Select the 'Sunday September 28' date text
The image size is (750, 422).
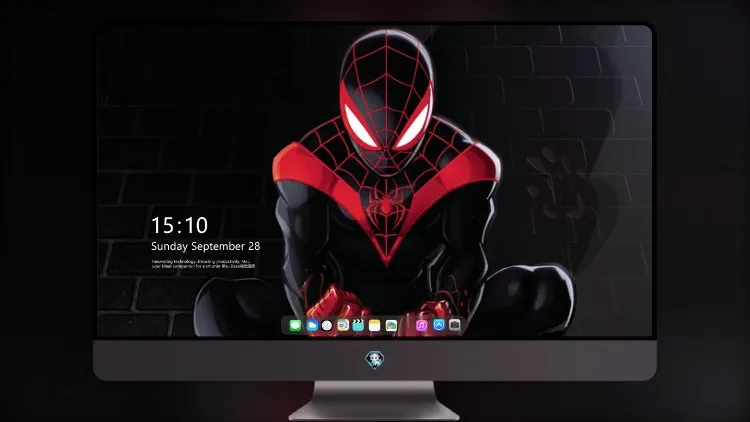tap(206, 246)
